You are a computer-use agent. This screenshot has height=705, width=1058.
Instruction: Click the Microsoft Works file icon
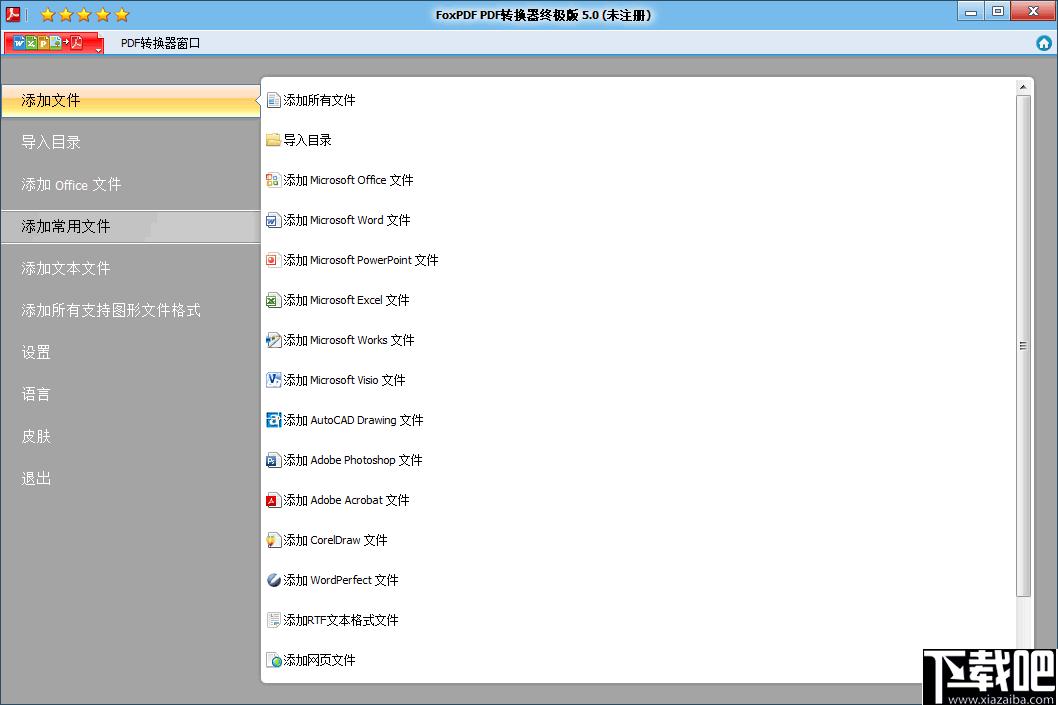(x=273, y=340)
